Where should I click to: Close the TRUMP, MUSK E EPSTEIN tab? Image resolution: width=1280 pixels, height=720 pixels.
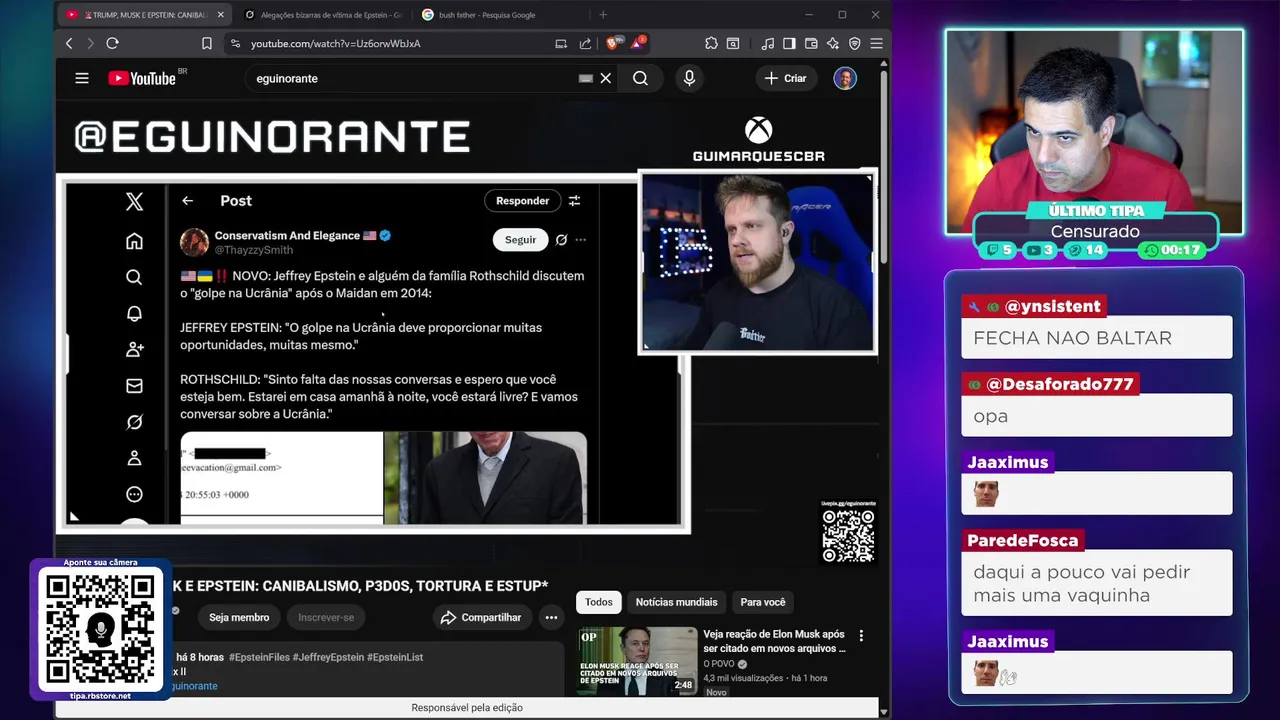click(x=221, y=15)
